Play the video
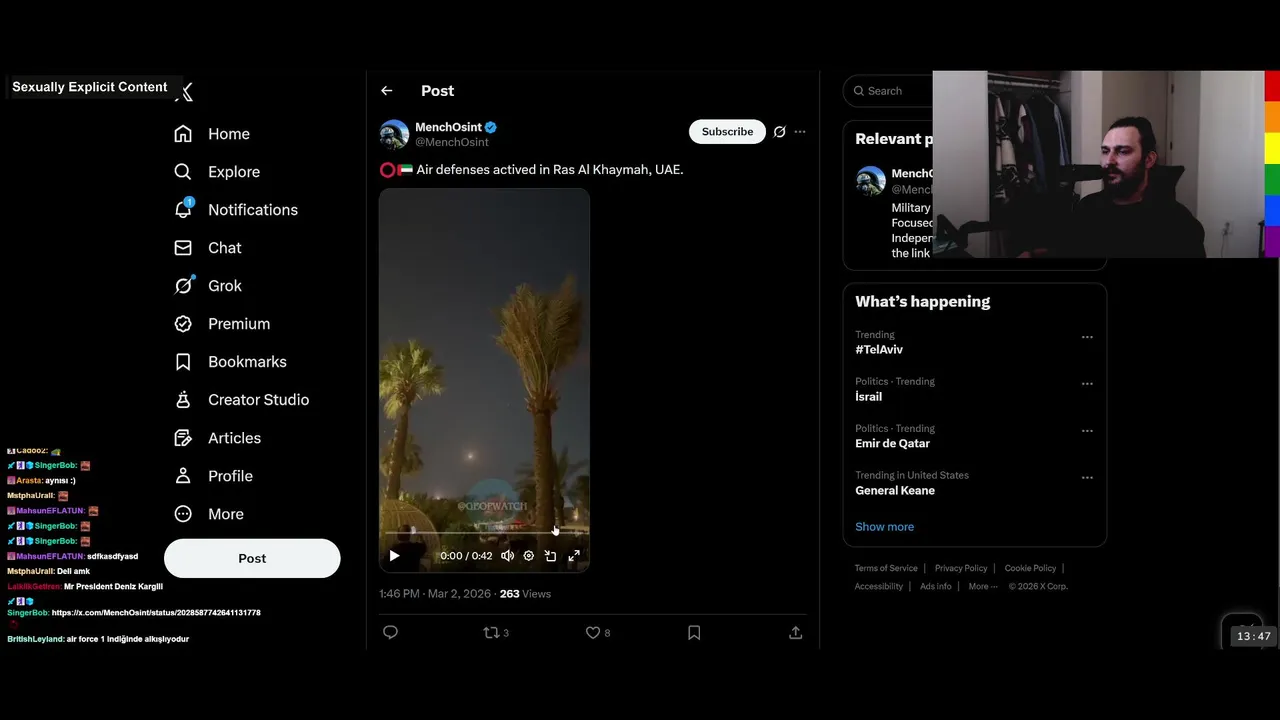This screenshot has height=720, width=1280. coord(394,556)
